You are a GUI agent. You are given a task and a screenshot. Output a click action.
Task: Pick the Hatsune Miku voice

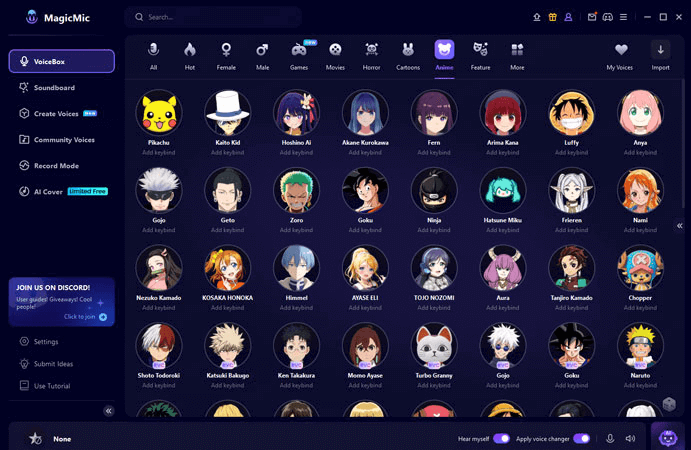point(502,190)
